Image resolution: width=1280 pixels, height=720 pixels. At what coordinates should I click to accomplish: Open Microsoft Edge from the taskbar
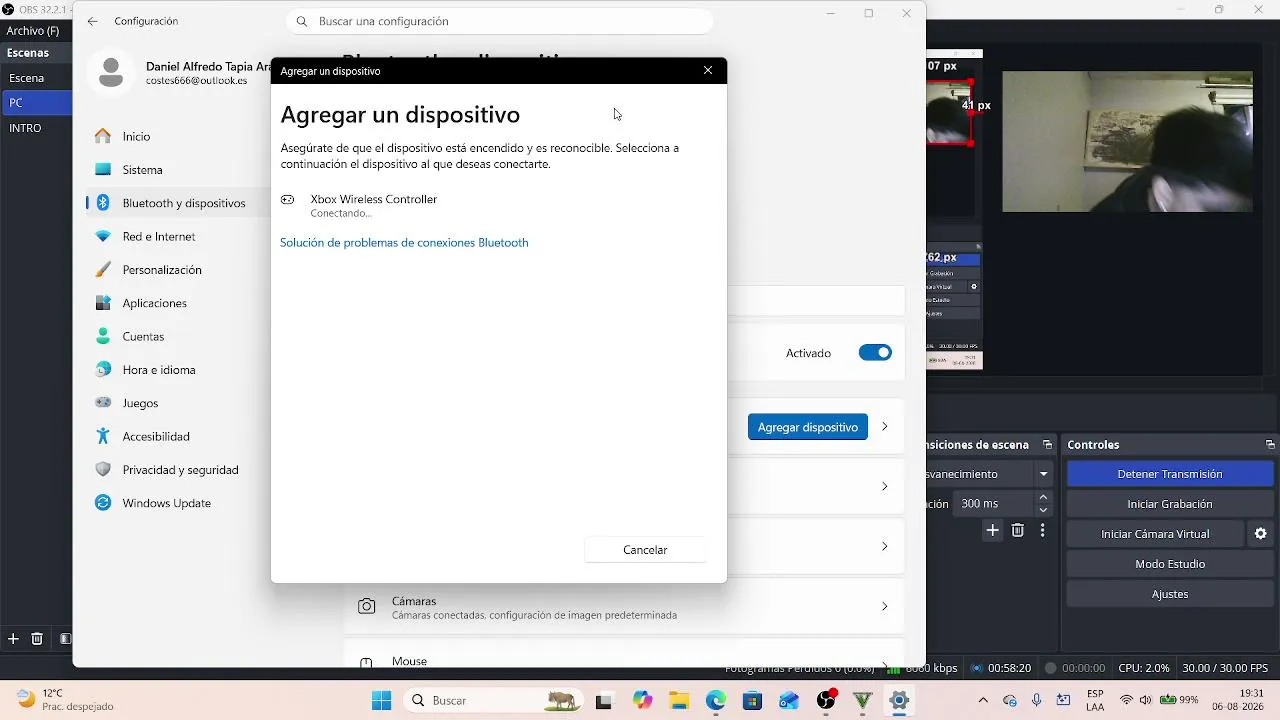click(716, 700)
